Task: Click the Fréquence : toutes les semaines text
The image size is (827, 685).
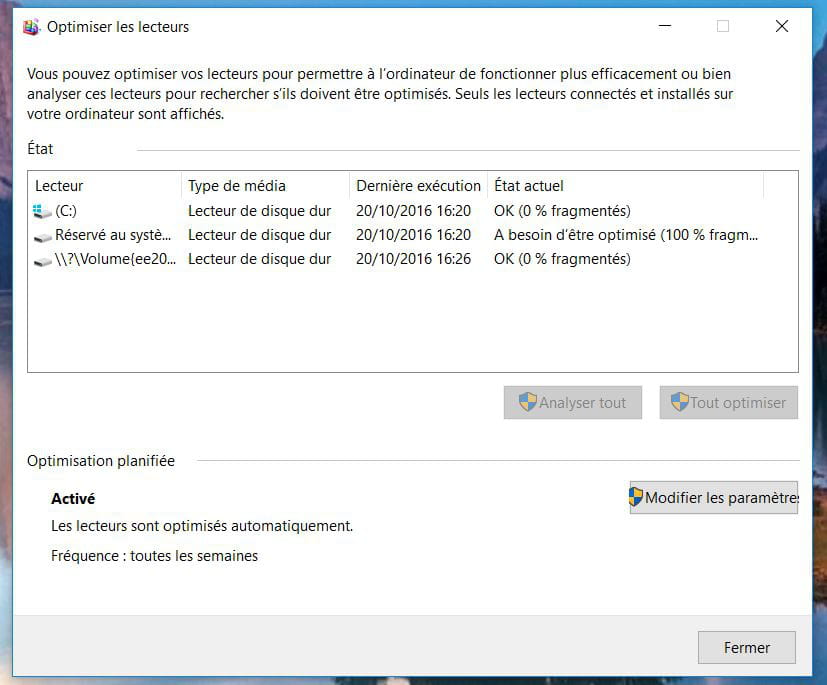Action: coord(155,556)
